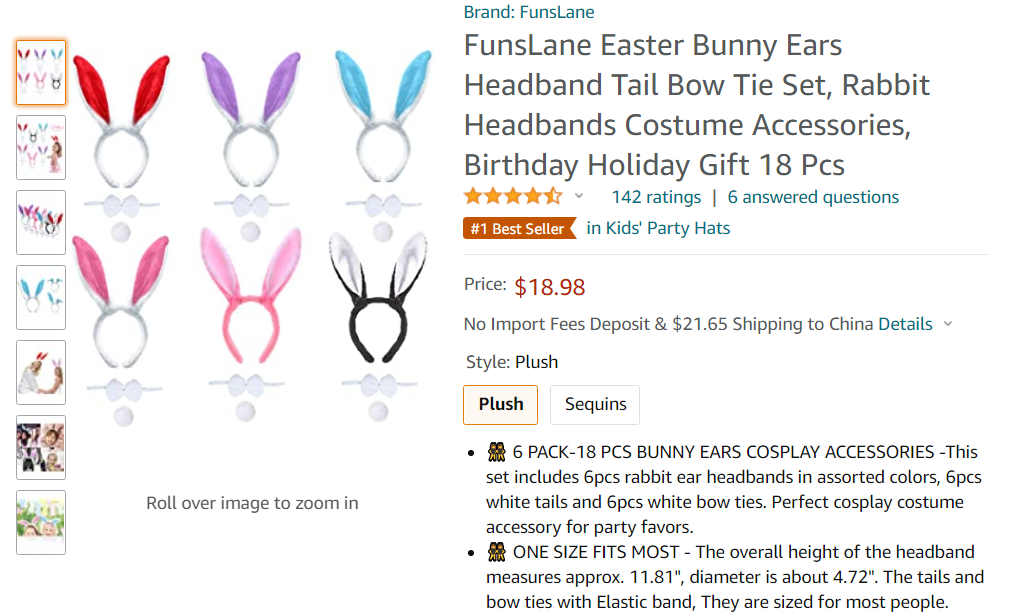View the last thumbnail with green background
The height and width of the screenshot is (612, 1011).
pyautogui.click(x=41, y=522)
